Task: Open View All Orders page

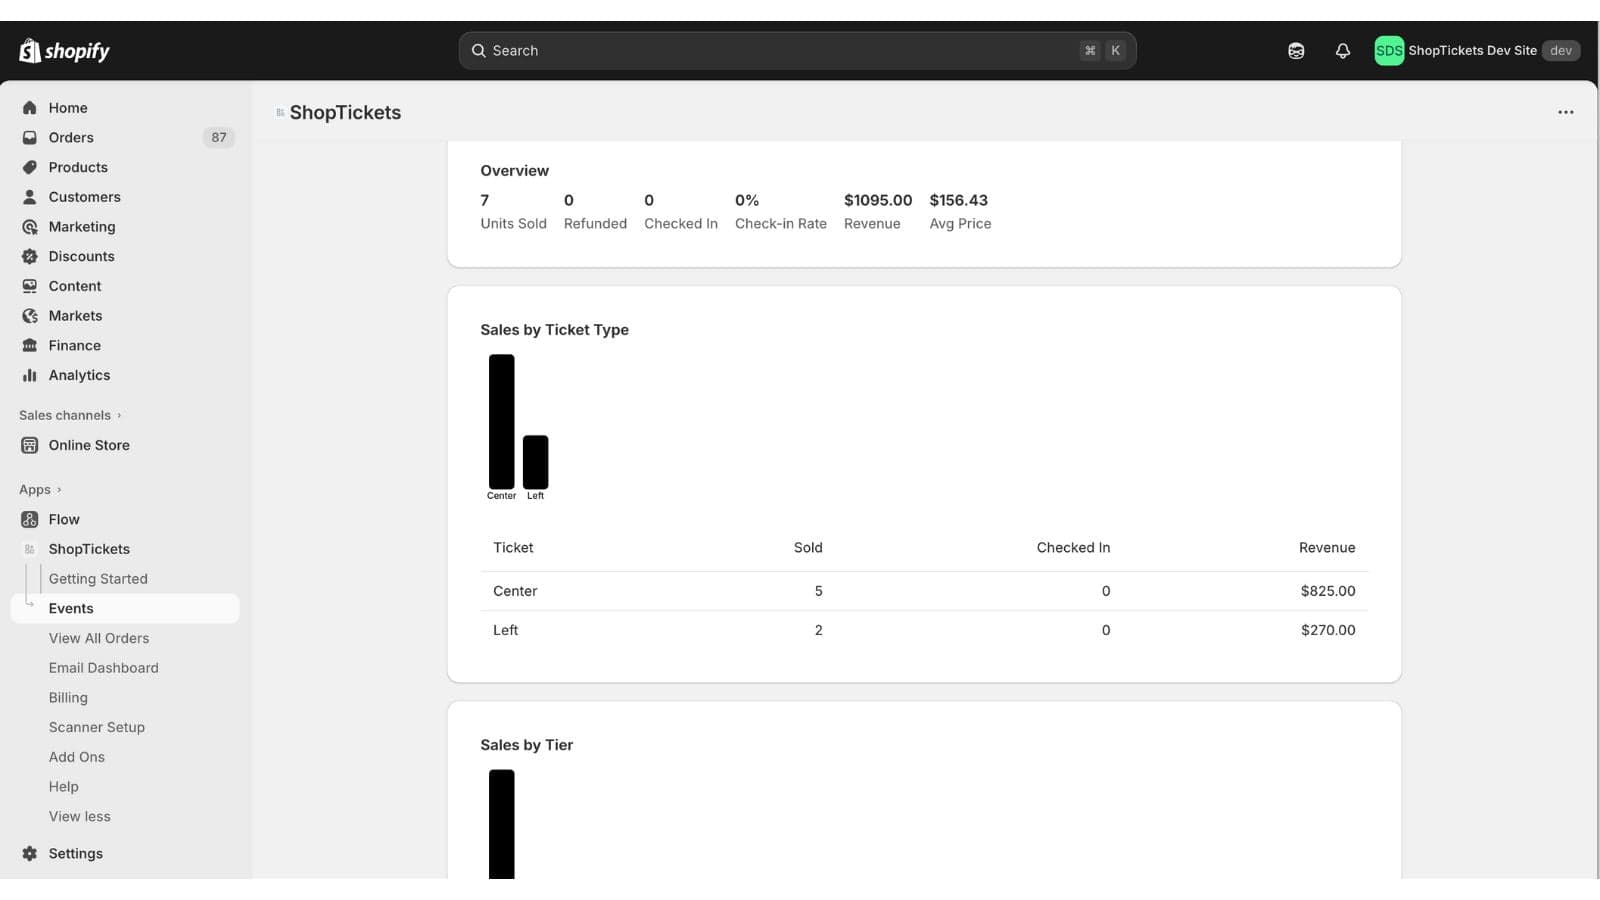Action: click(99, 638)
